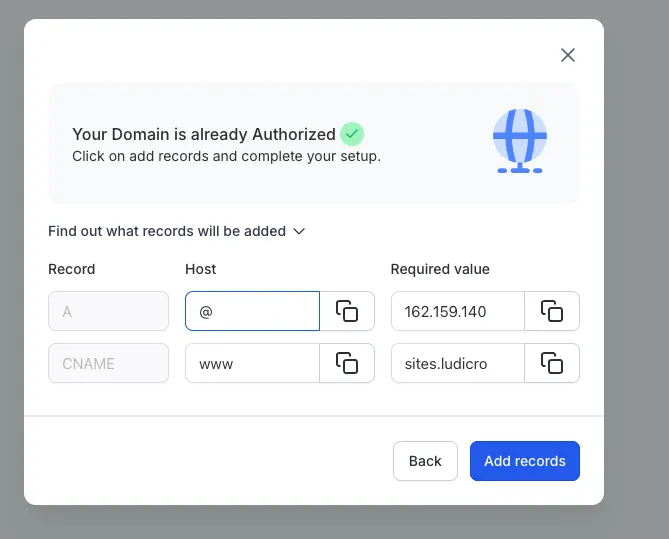669x539 pixels.
Task: Copy the 162.159.140 required value
Action: pyautogui.click(x=552, y=311)
